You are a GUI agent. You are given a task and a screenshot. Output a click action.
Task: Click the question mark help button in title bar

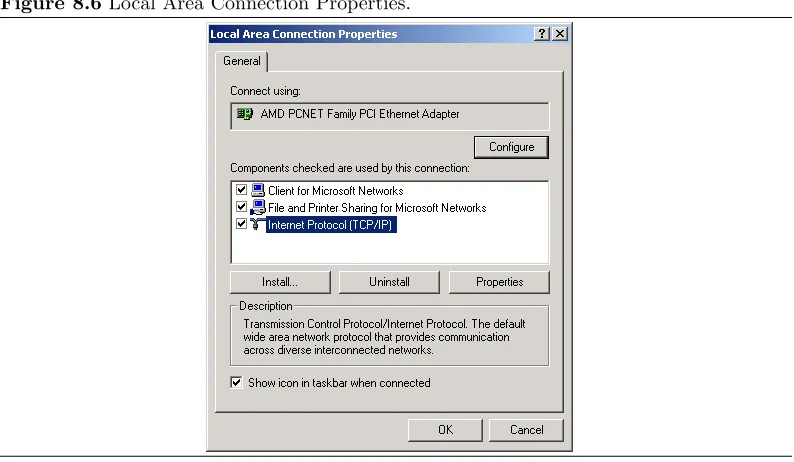541,34
